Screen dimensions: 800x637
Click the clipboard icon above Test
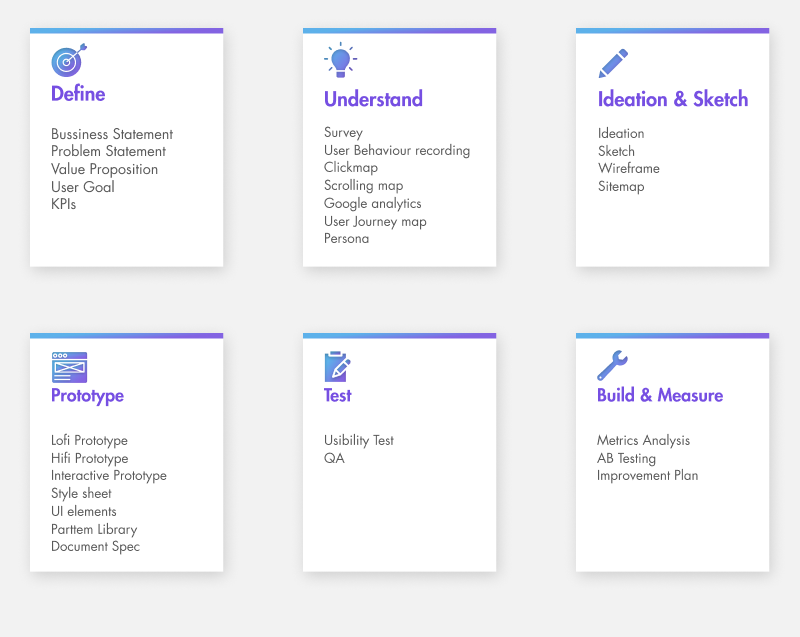pos(337,366)
